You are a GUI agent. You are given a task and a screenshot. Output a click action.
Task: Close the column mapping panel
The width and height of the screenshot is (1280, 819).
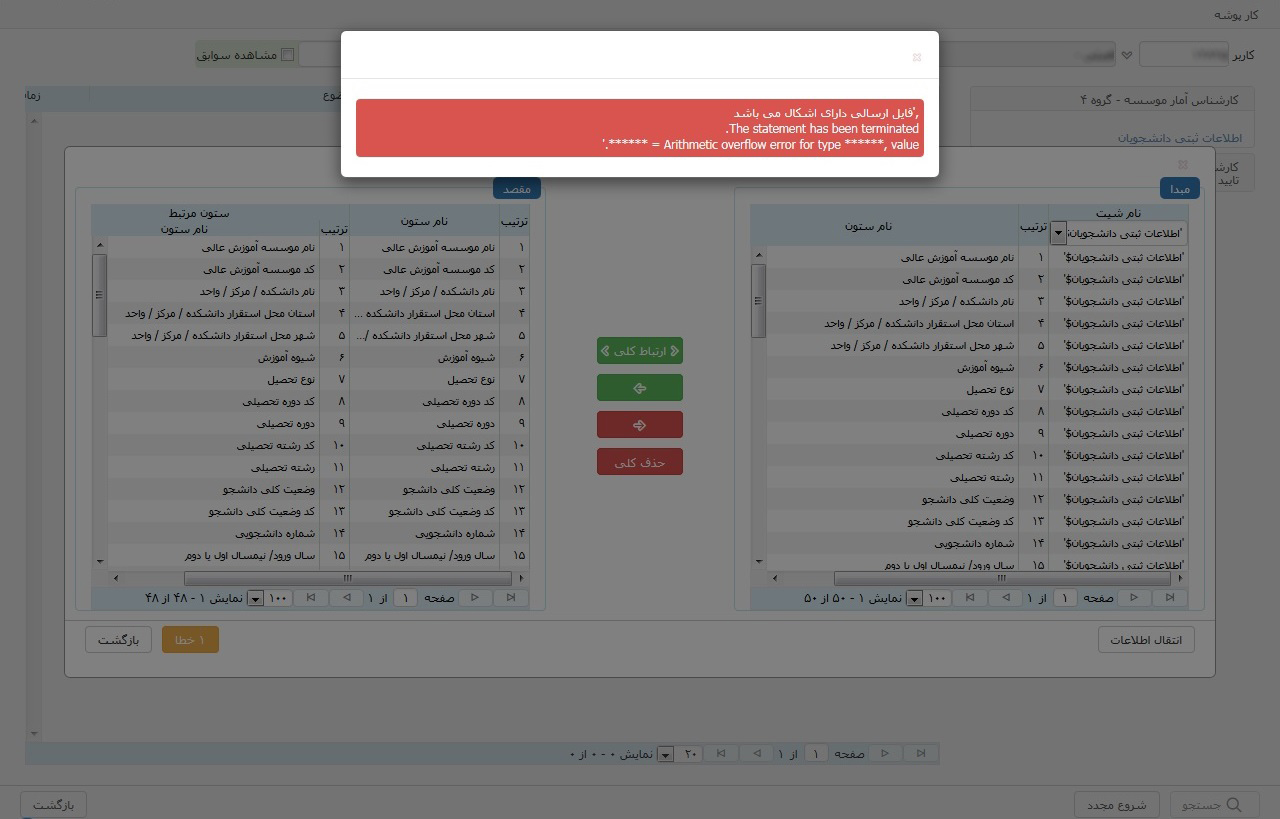(x=1182, y=164)
